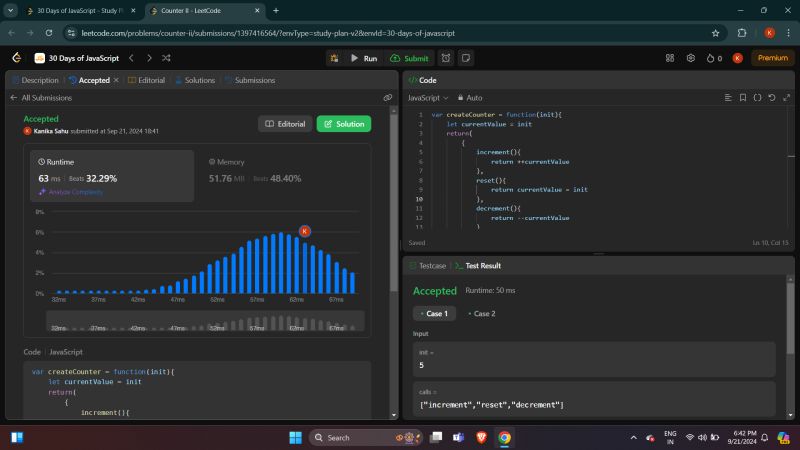The height and width of the screenshot is (450, 800).
Task: Click the debugger icon left of Run
Action: pos(334,58)
